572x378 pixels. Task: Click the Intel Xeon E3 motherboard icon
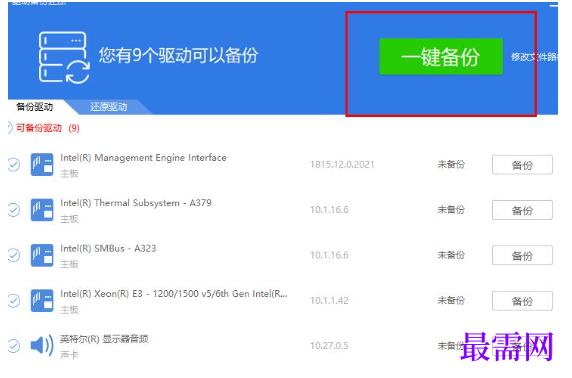pos(42,300)
